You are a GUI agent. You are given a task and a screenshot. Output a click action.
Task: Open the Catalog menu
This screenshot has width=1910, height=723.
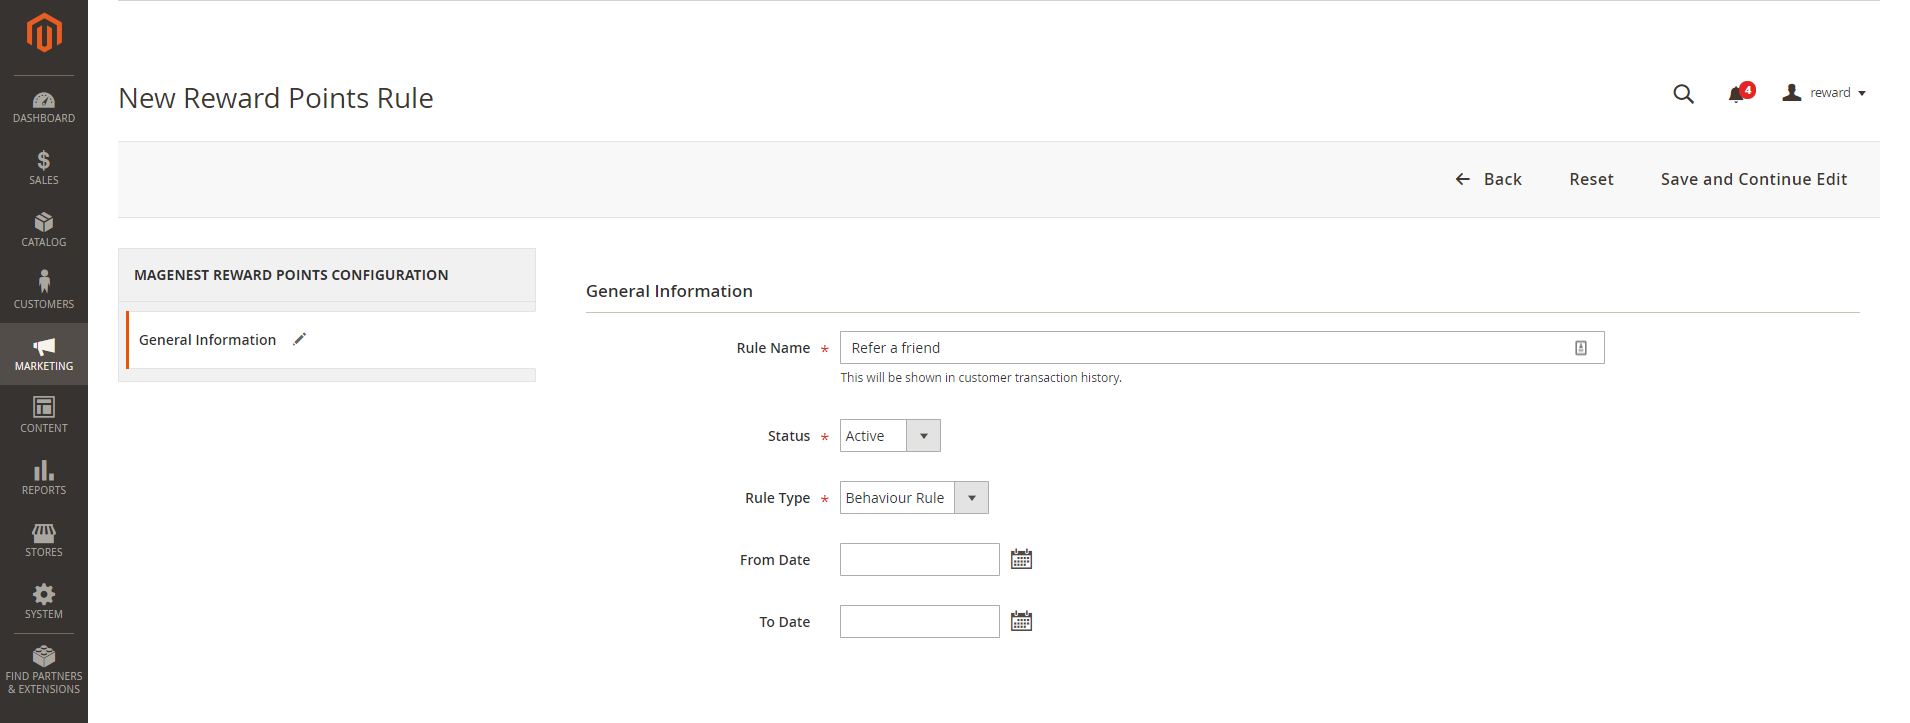tap(44, 230)
